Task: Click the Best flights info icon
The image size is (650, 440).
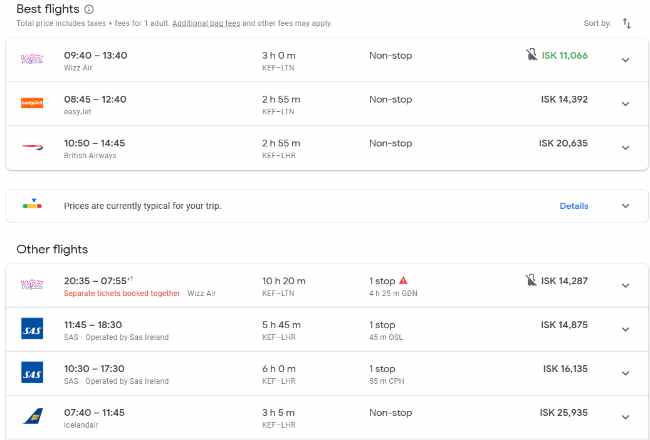Action: coord(89,9)
